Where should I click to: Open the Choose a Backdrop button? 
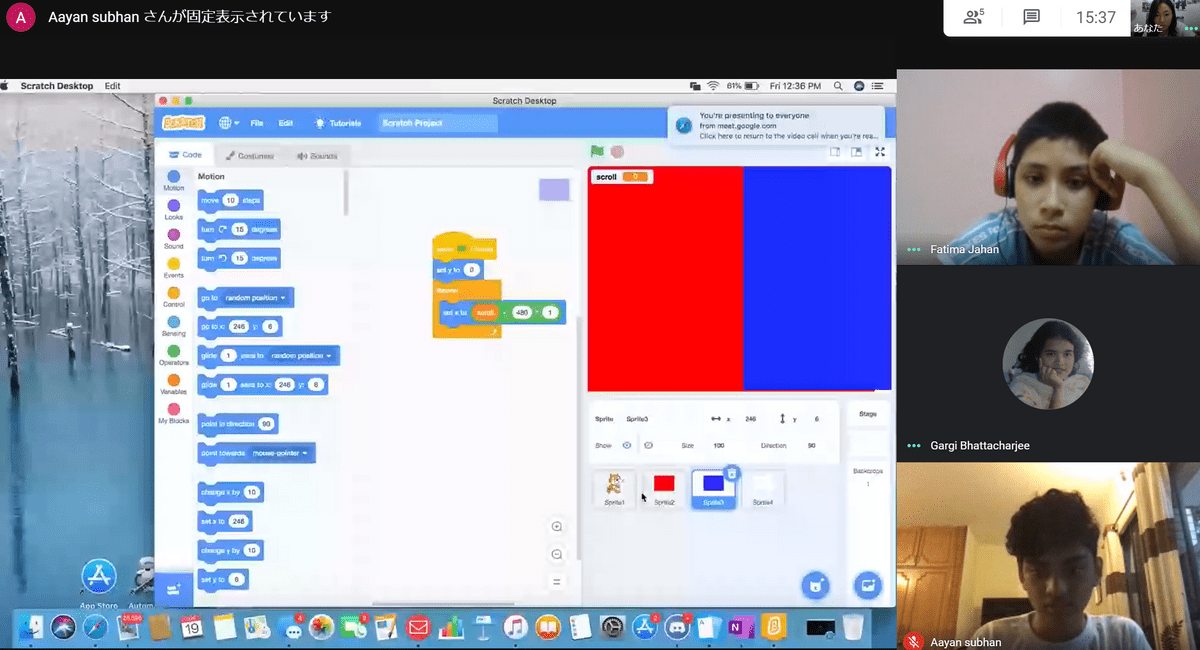[867, 586]
